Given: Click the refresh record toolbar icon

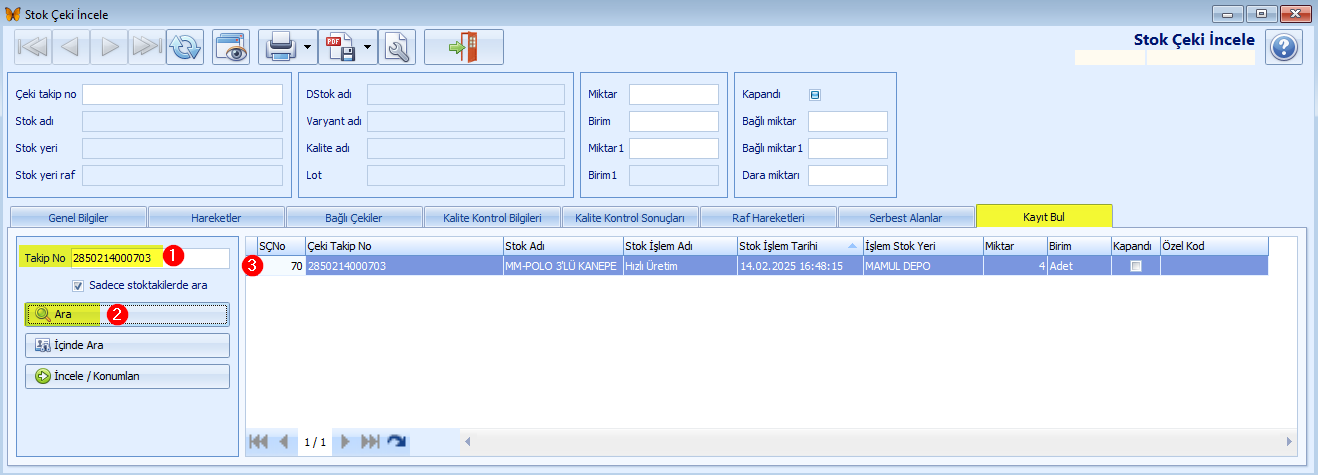Looking at the screenshot, I should click(x=184, y=47).
